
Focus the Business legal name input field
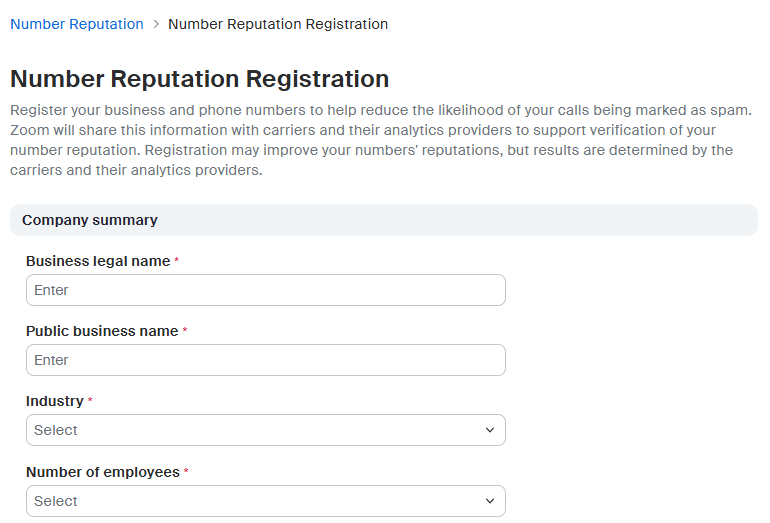click(265, 290)
